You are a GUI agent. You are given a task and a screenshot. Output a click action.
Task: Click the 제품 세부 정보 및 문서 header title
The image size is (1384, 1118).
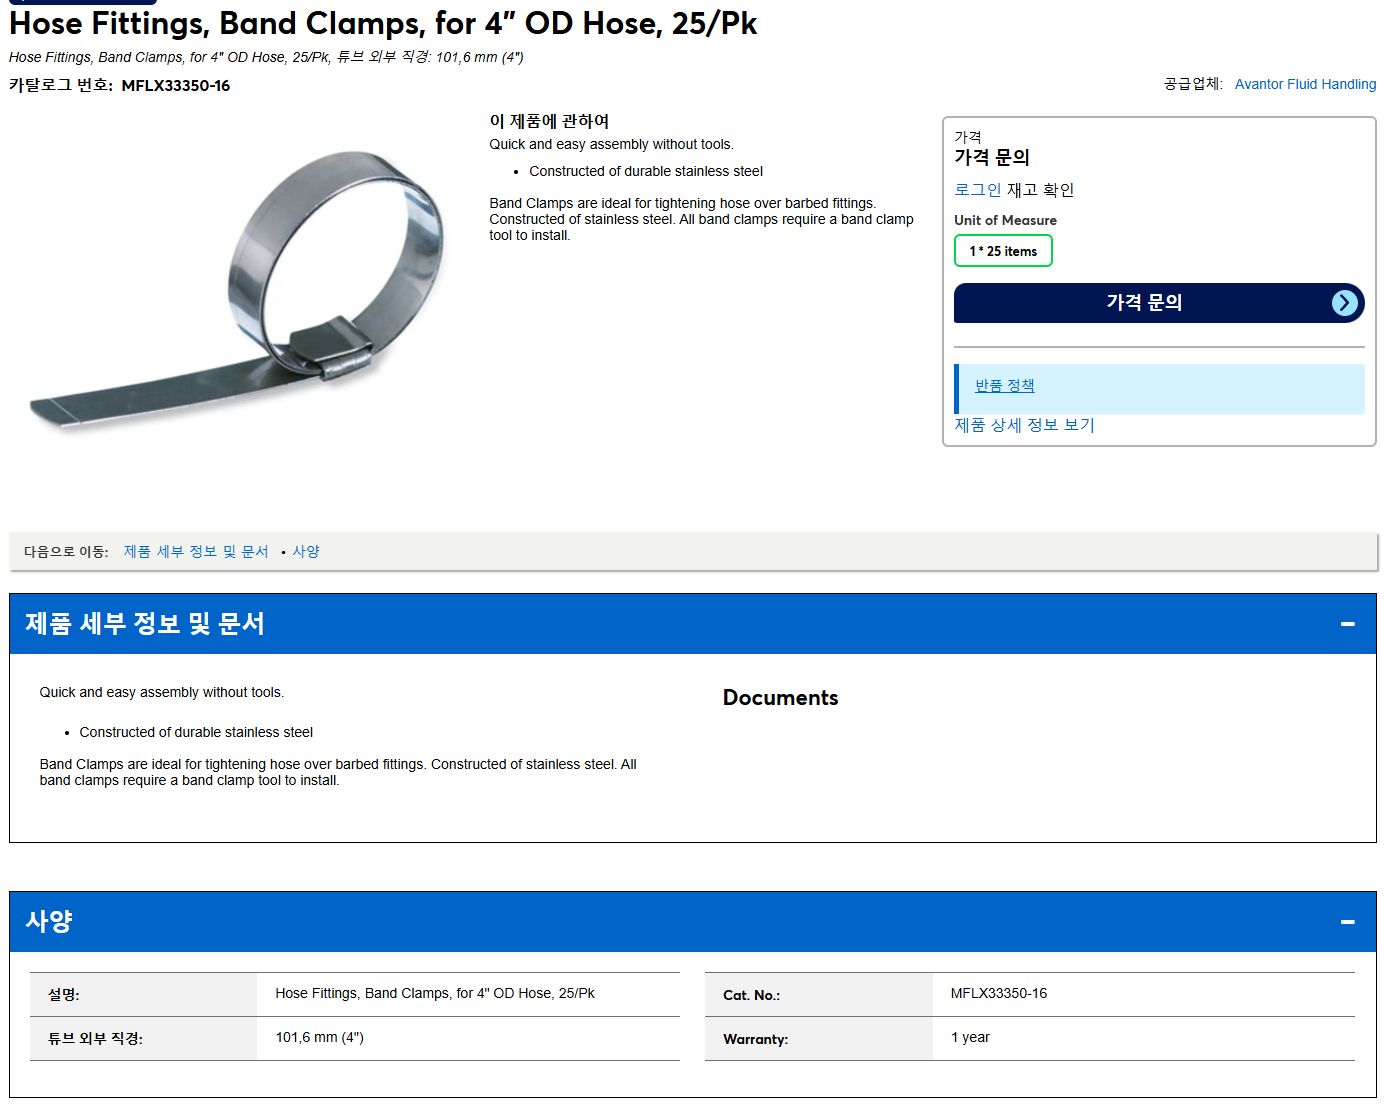[x=145, y=624]
